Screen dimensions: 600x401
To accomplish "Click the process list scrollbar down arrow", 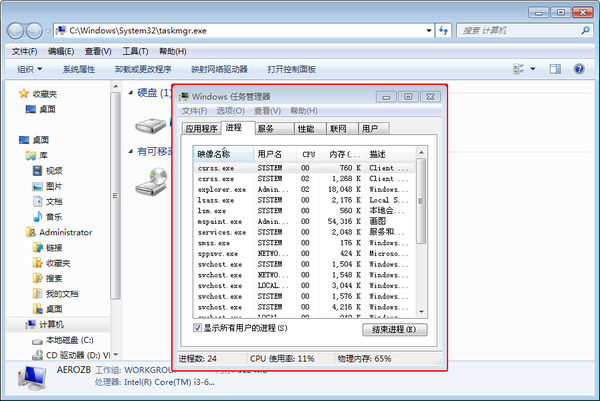I will 421,312.
